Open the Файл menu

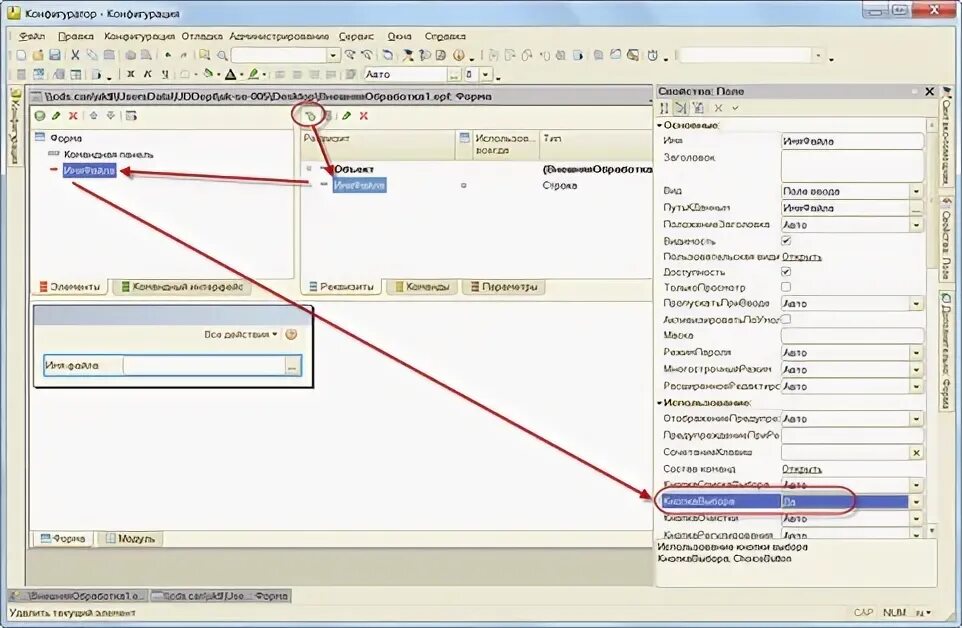[31, 36]
